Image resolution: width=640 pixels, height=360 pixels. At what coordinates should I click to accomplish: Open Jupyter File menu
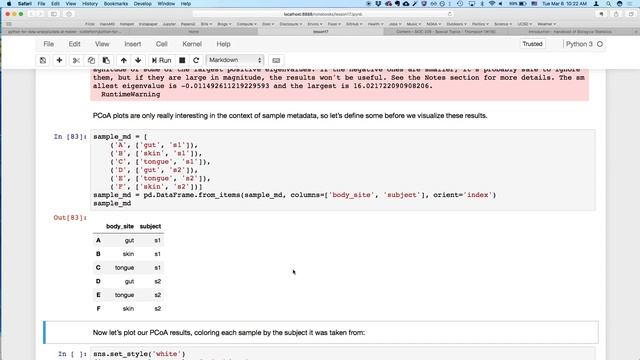(49, 44)
